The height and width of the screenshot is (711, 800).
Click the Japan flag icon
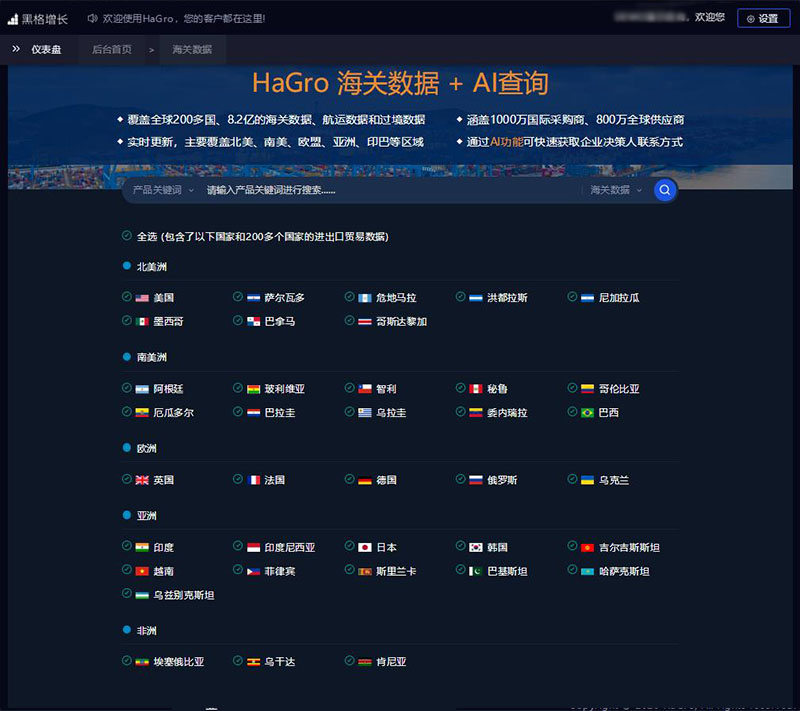click(365, 548)
